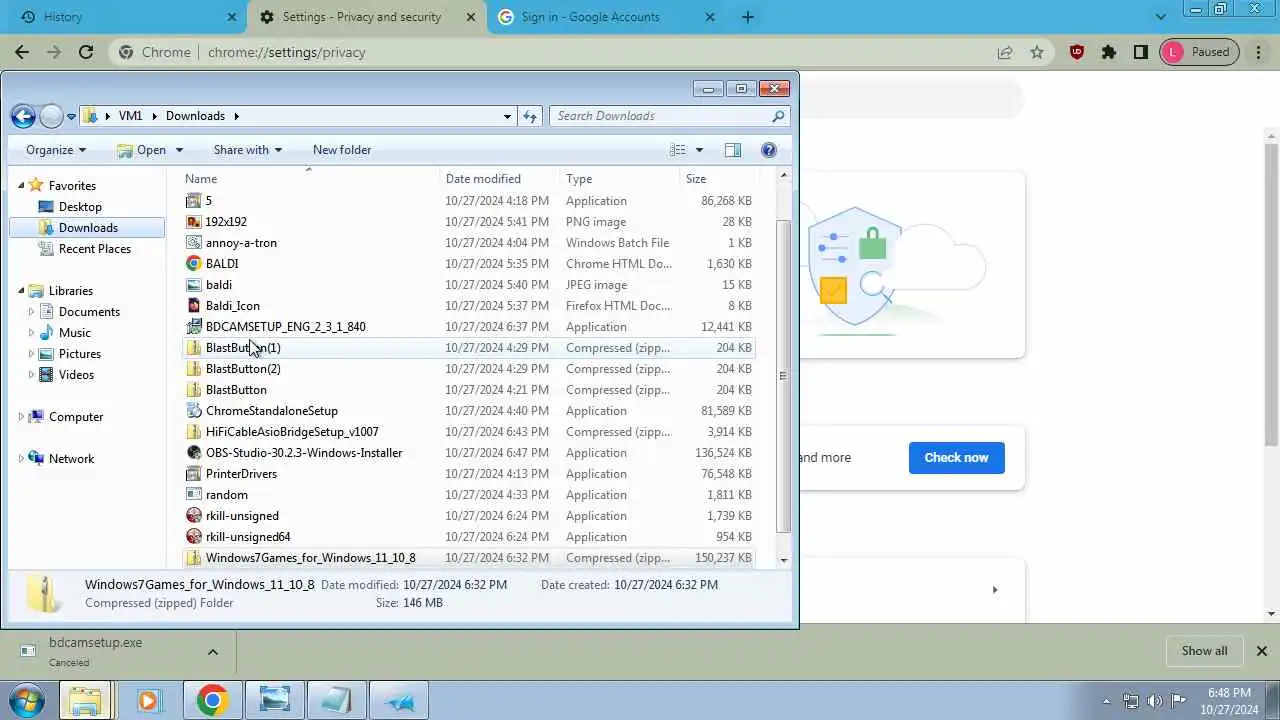Click Show all downloads button

coord(1204,651)
